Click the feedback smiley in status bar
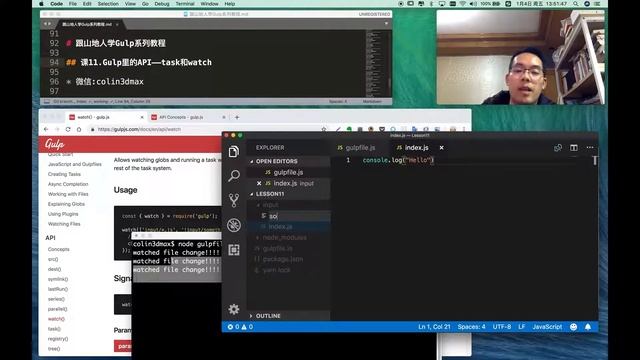The image size is (640, 360). [x=573, y=327]
